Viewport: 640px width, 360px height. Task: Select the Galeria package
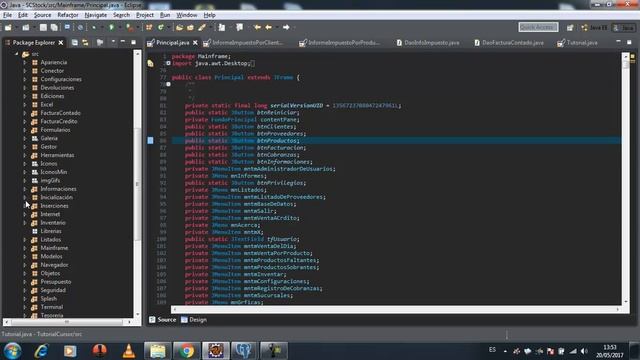pyautogui.click(x=49, y=138)
